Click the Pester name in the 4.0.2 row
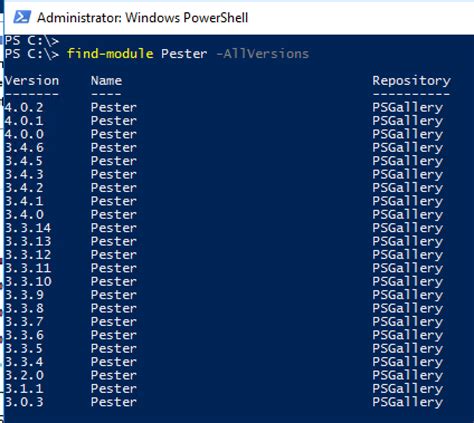Screen dimensions: 474x423 [114, 107]
